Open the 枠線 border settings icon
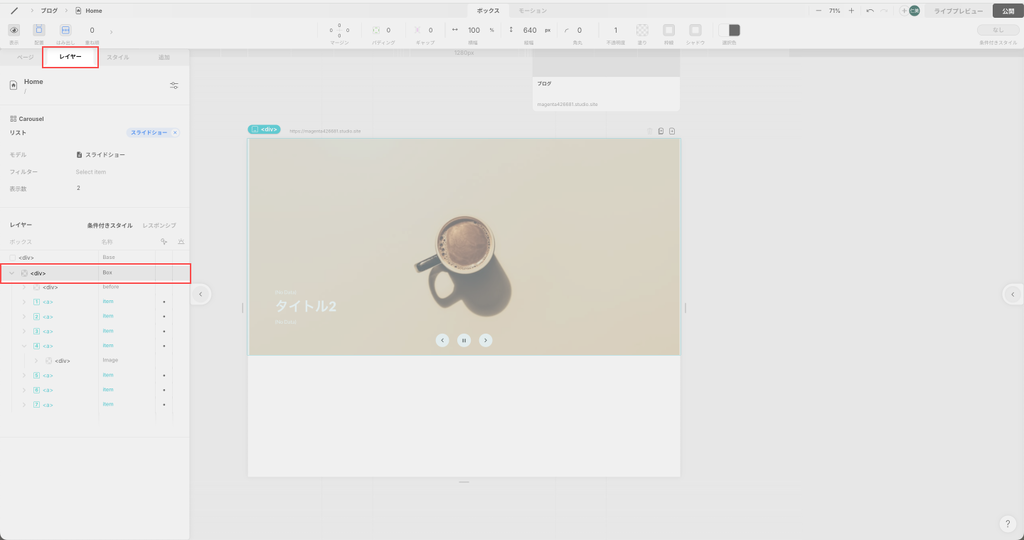 (x=669, y=30)
